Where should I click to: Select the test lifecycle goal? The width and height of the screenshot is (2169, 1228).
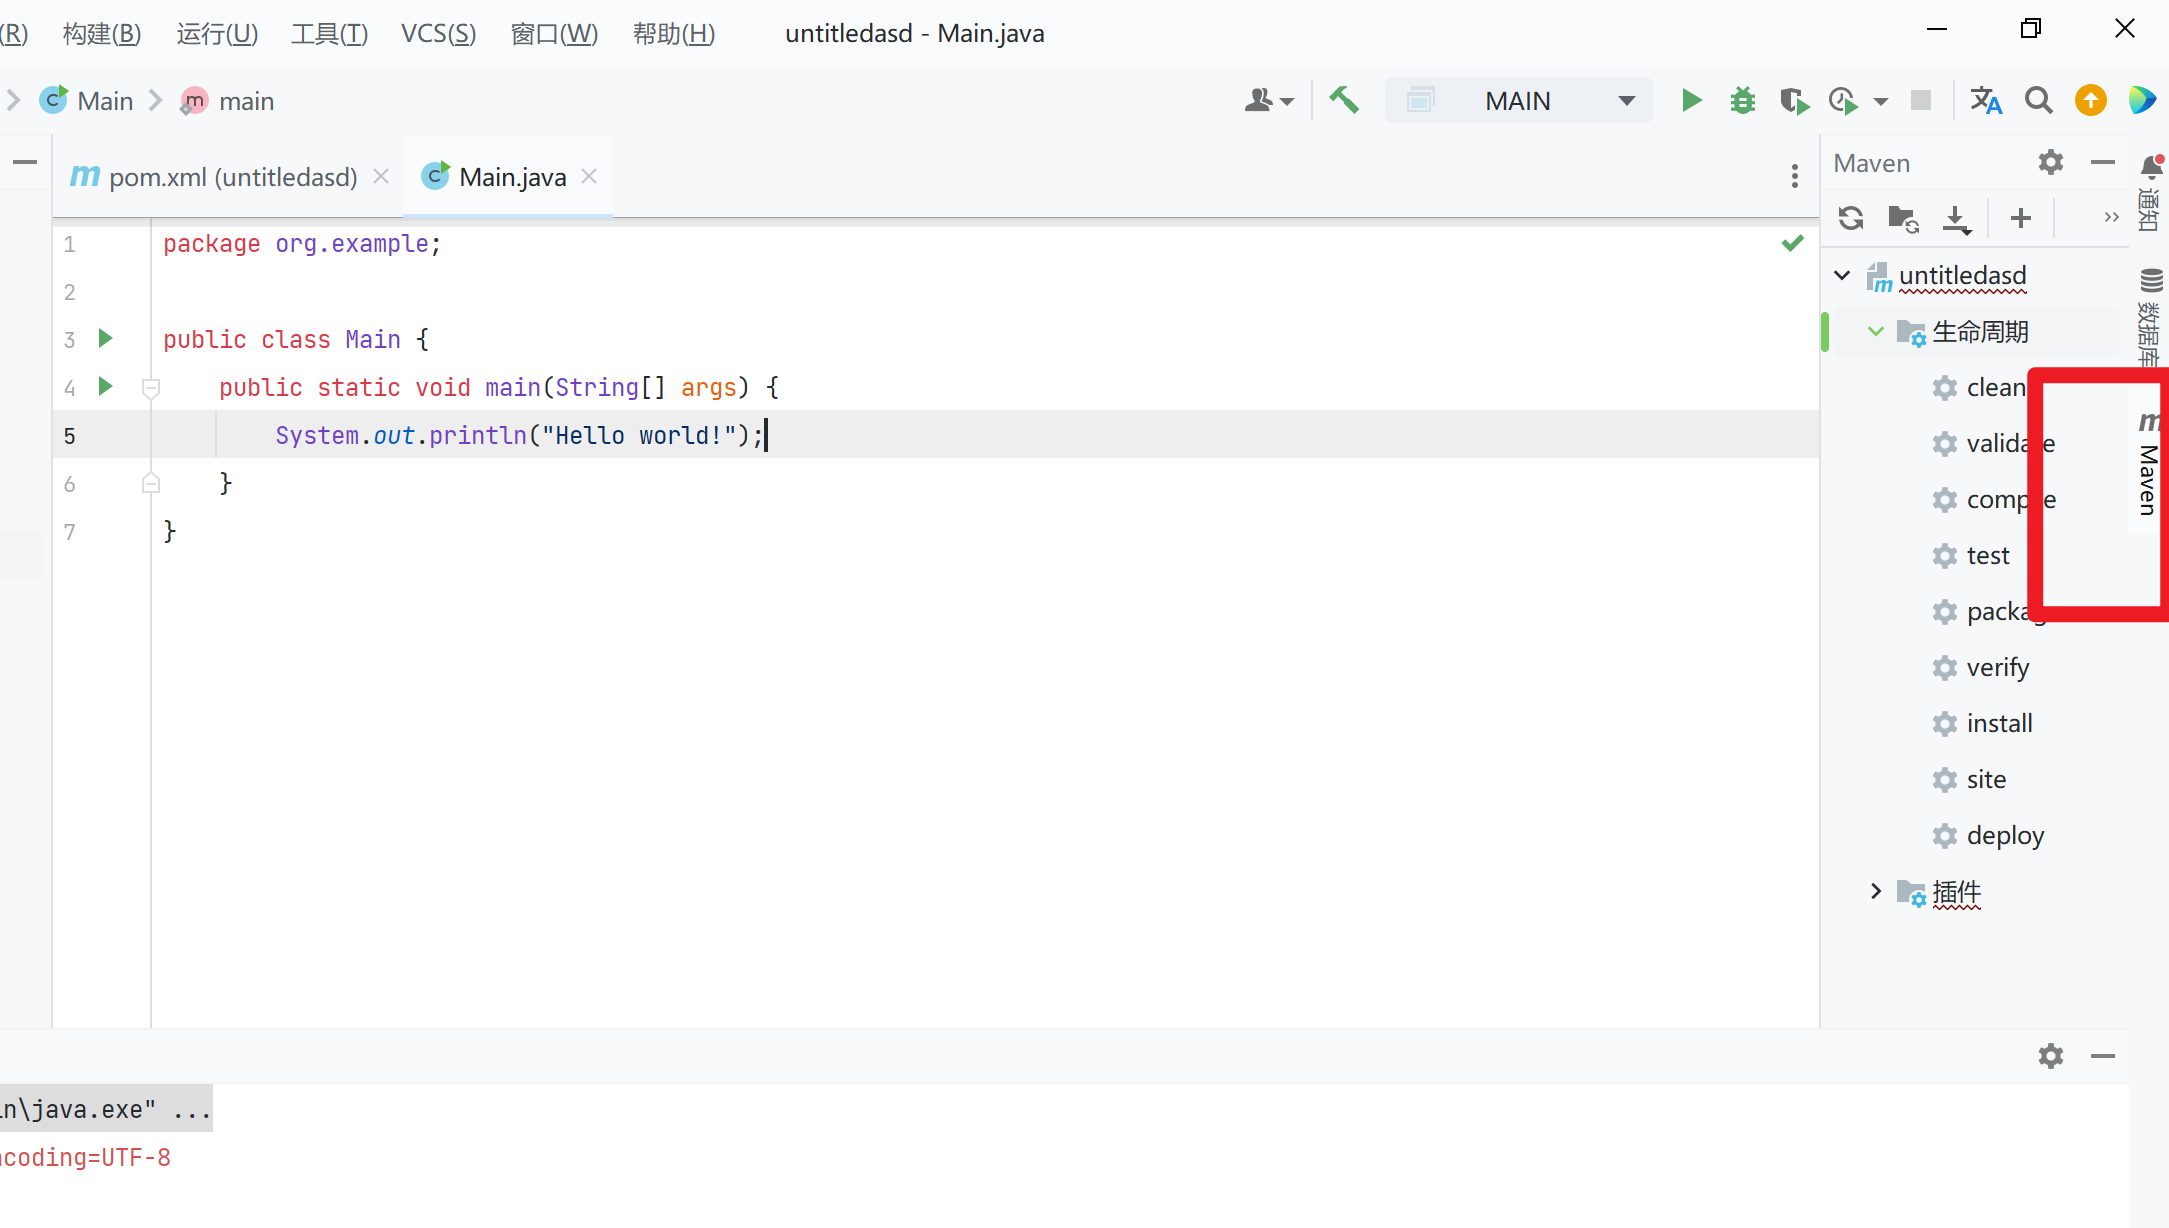pyautogui.click(x=1971, y=556)
